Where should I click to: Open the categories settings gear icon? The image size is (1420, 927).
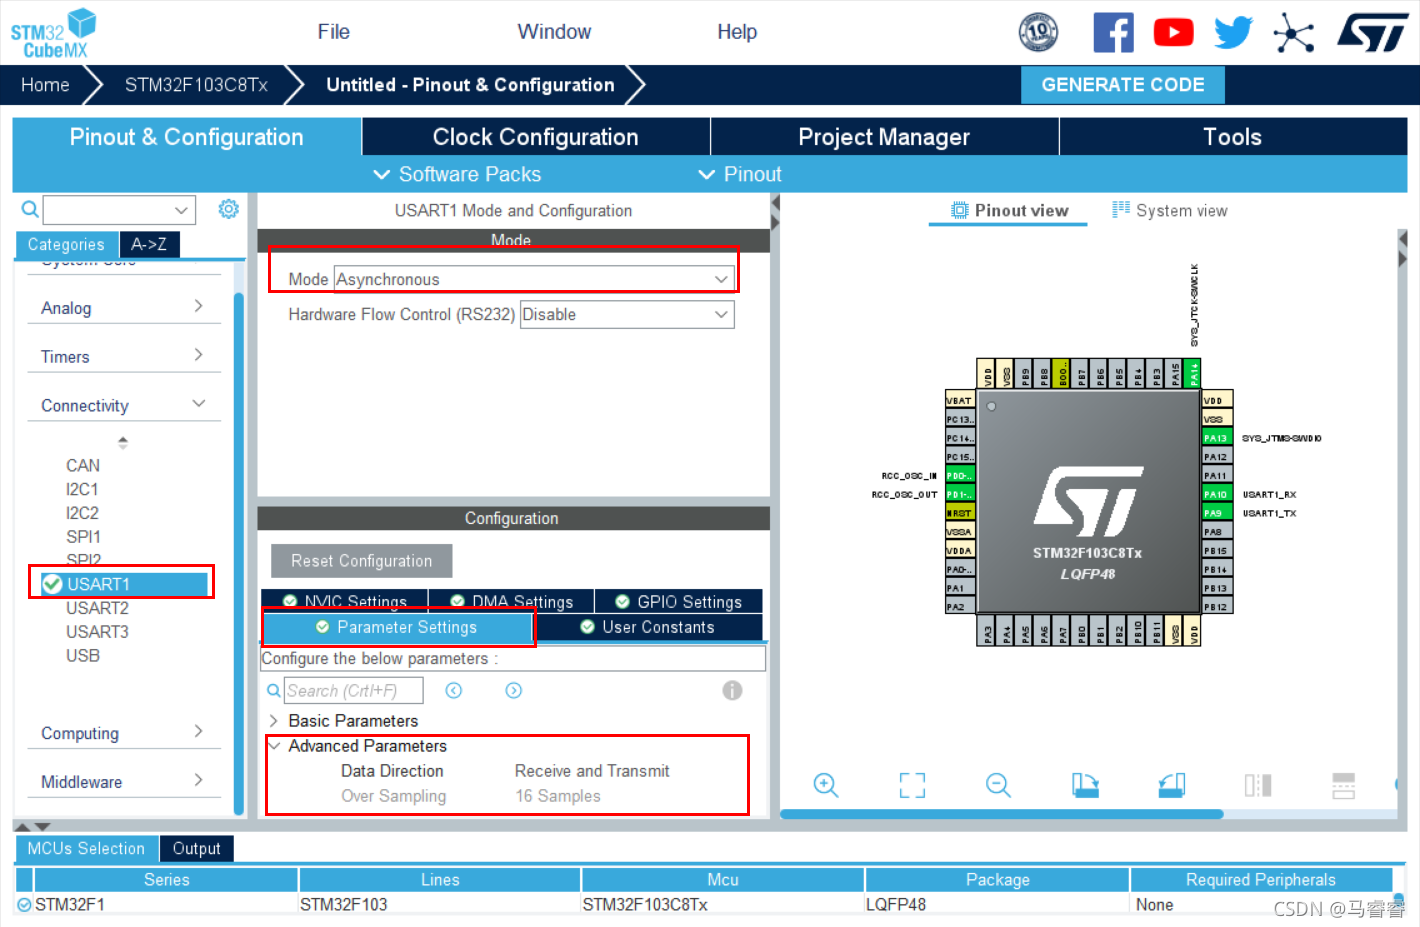229,208
